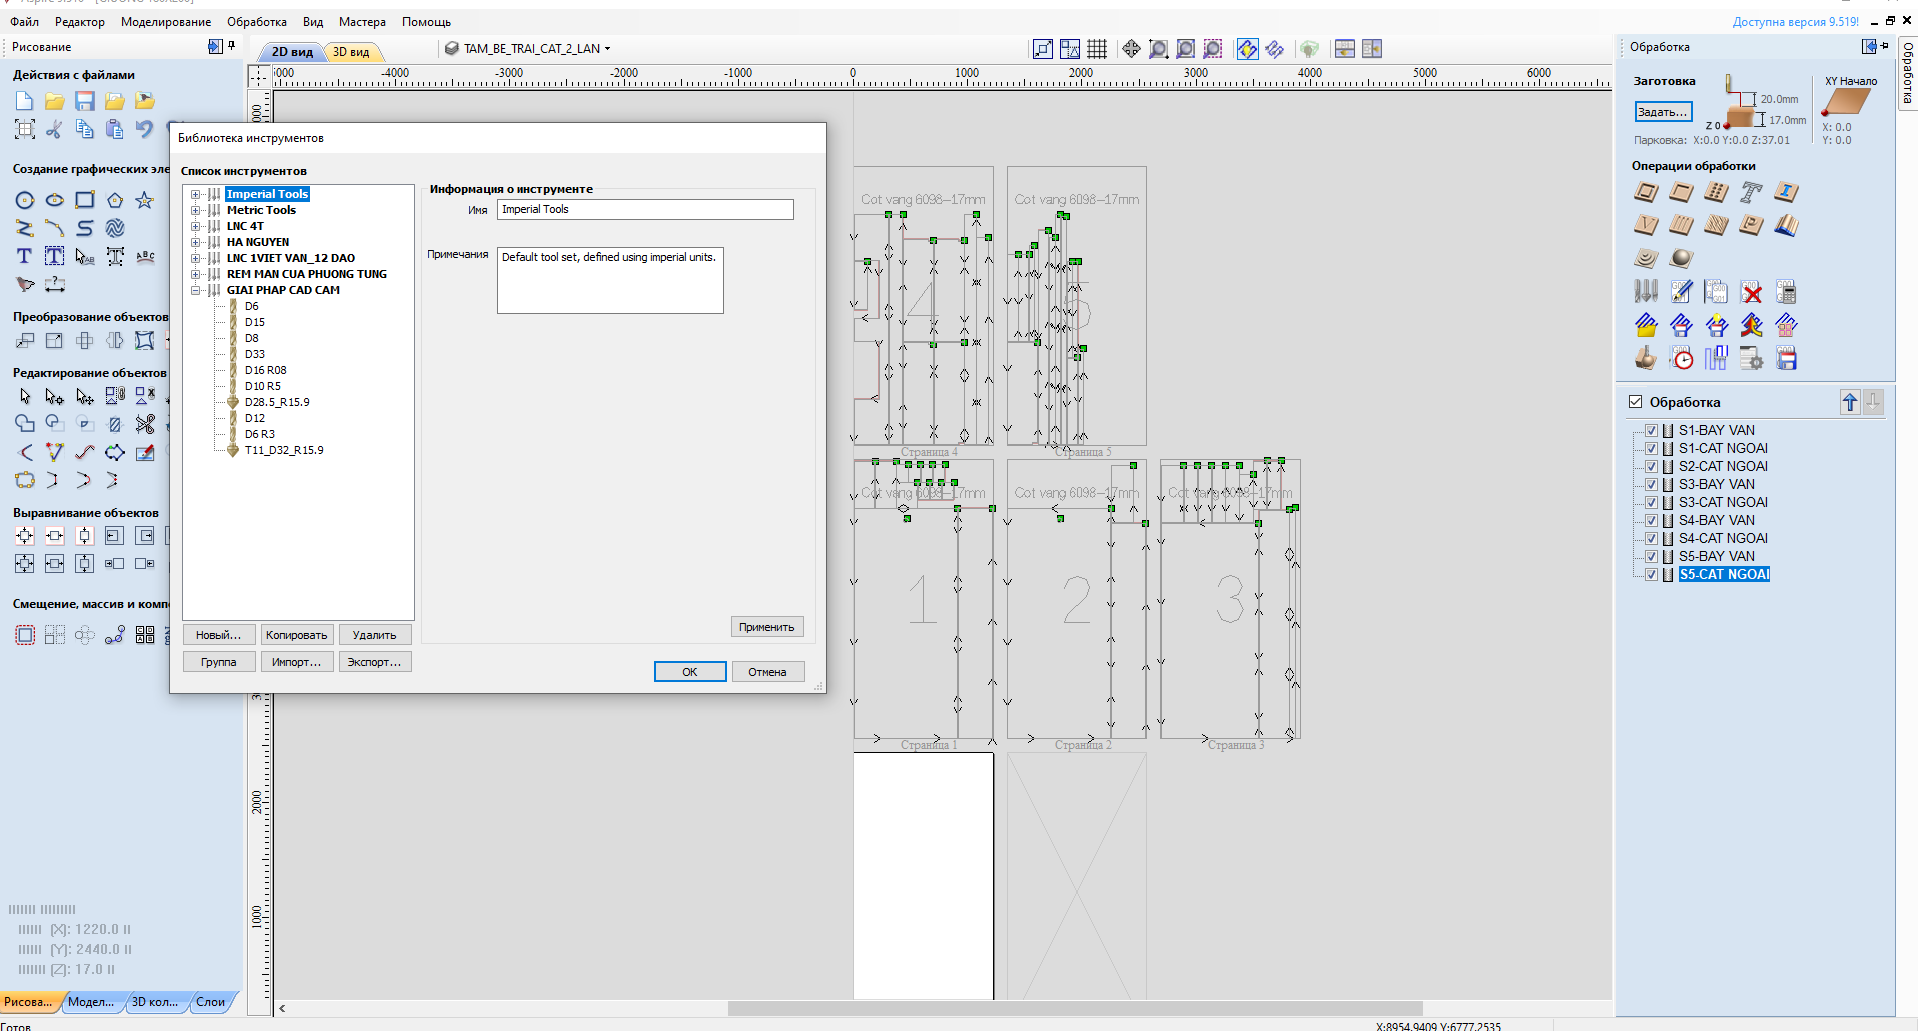1918x1031 pixels.
Task: Open the toolpath time estimate clock icon
Action: click(x=1682, y=358)
